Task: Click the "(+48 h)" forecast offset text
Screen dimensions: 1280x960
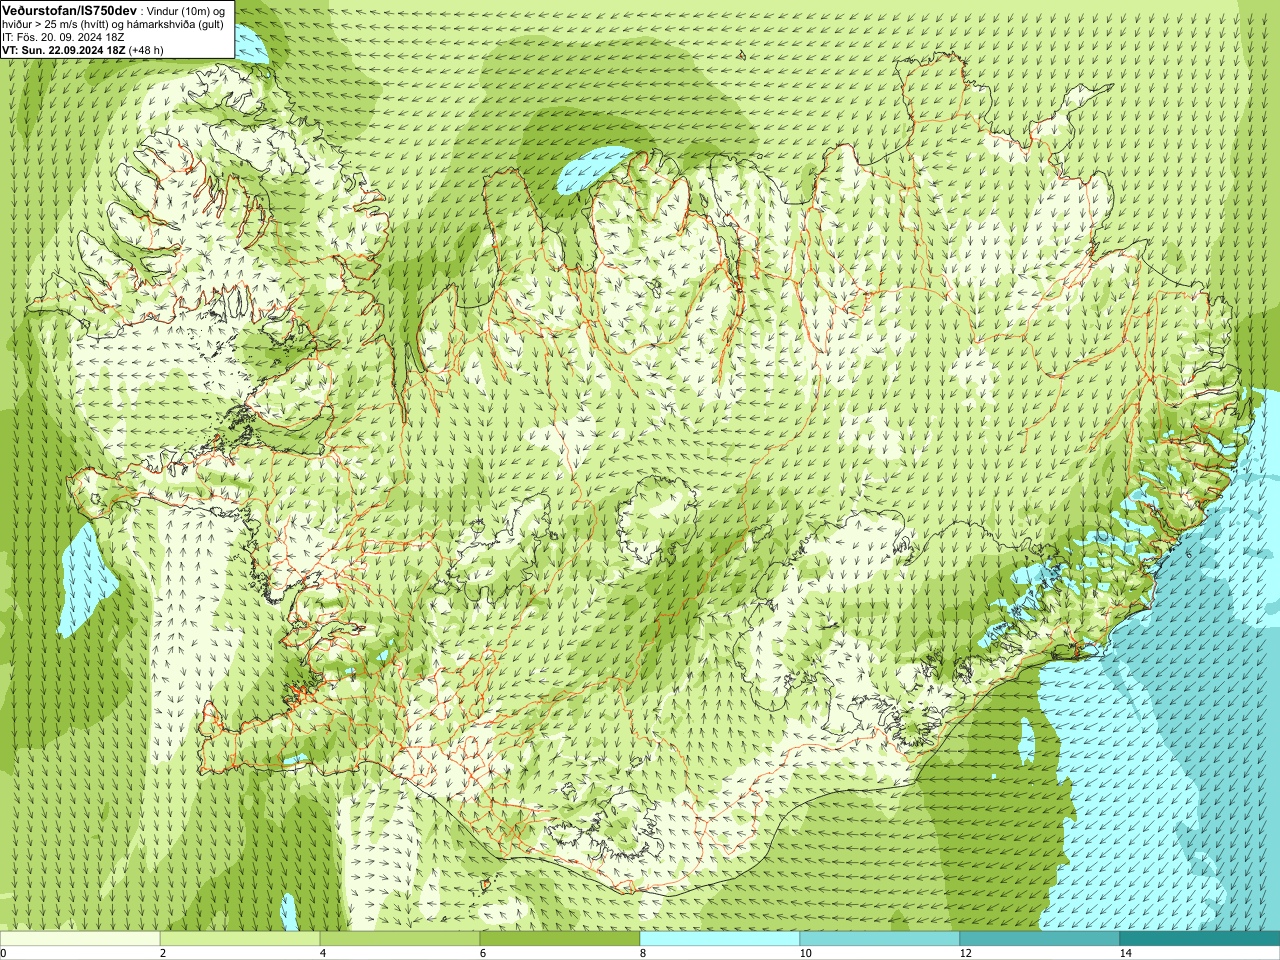Action: click(x=146, y=49)
